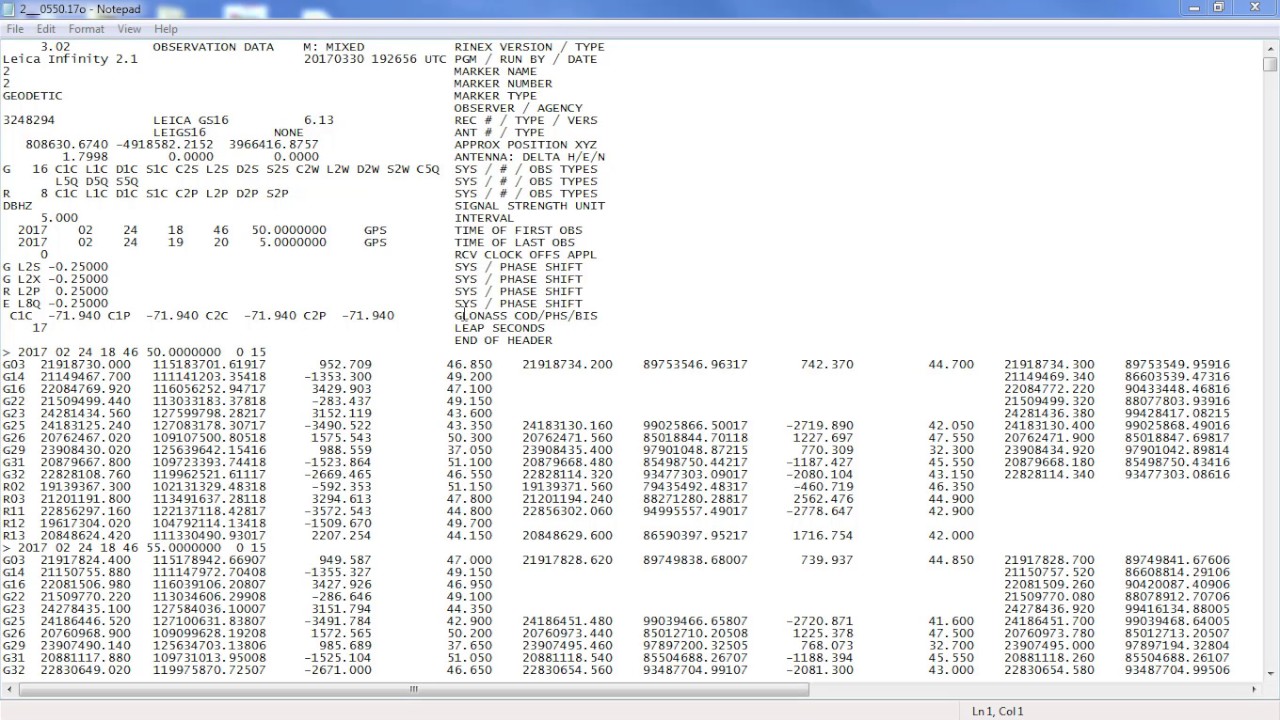This screenshot has height=720, width=1280.
Task: Click the label 'ANTENNA: DELTA H/E/N'
Action: (x=529, y=157)
